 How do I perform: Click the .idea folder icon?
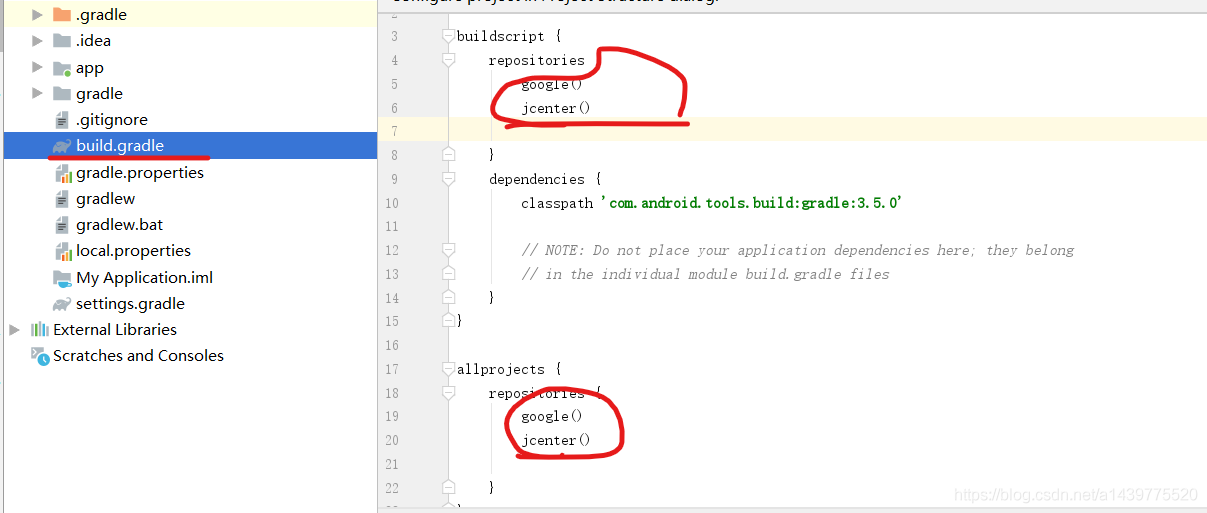point(62,41)
